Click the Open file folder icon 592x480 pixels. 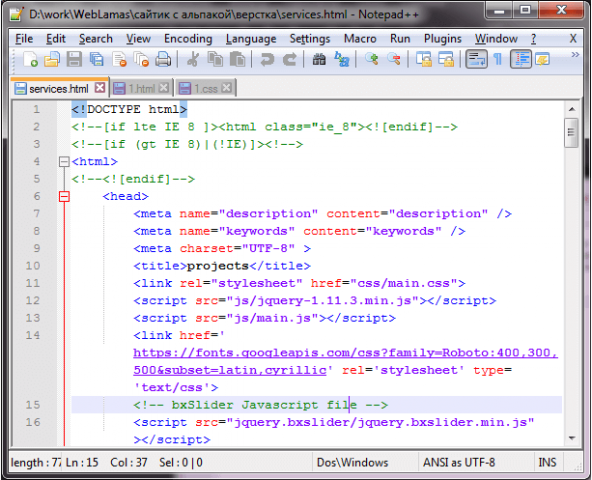point(52,59)
